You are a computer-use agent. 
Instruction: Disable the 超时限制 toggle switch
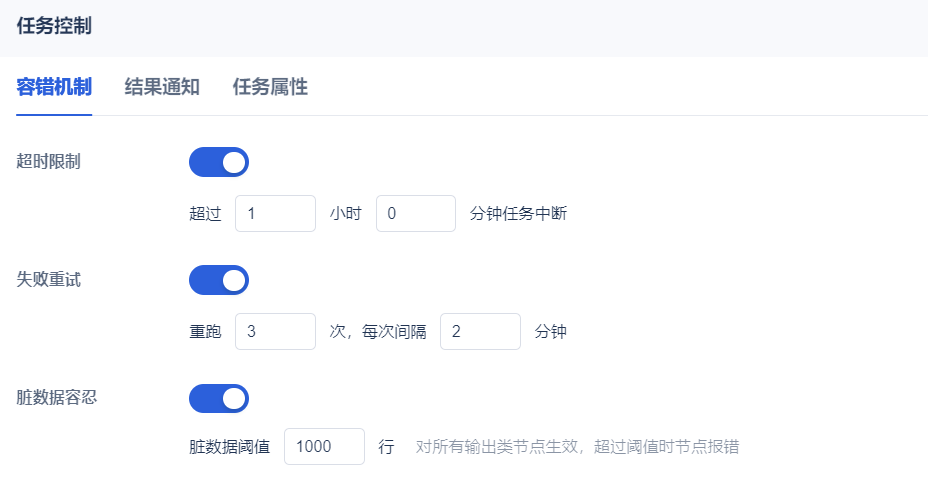tap(219, 162)
